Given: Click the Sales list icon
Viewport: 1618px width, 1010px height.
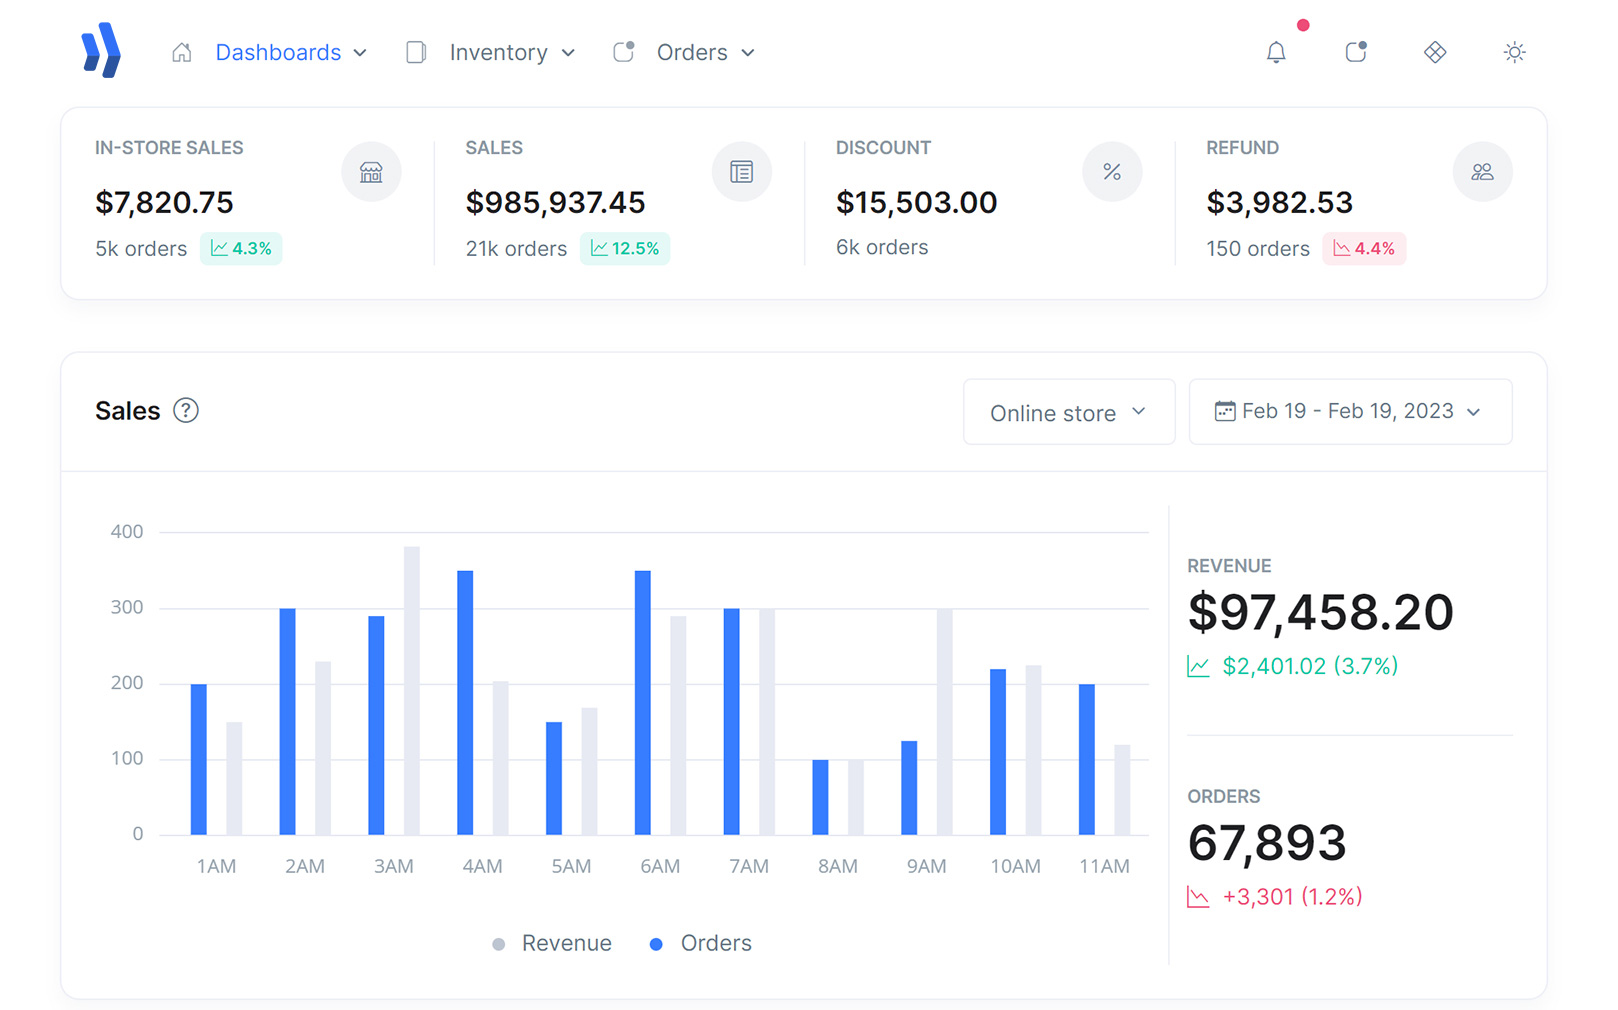Looking at the screenshot, I should coord(741,172).
